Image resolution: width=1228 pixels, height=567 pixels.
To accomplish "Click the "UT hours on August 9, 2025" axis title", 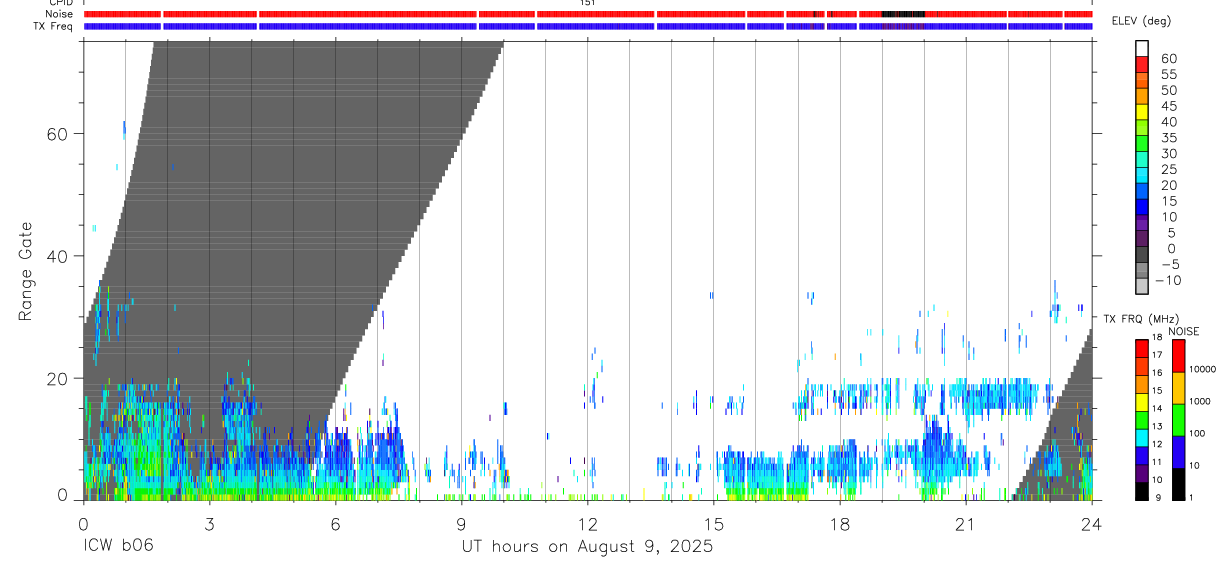I will click(x=587, y=546).
